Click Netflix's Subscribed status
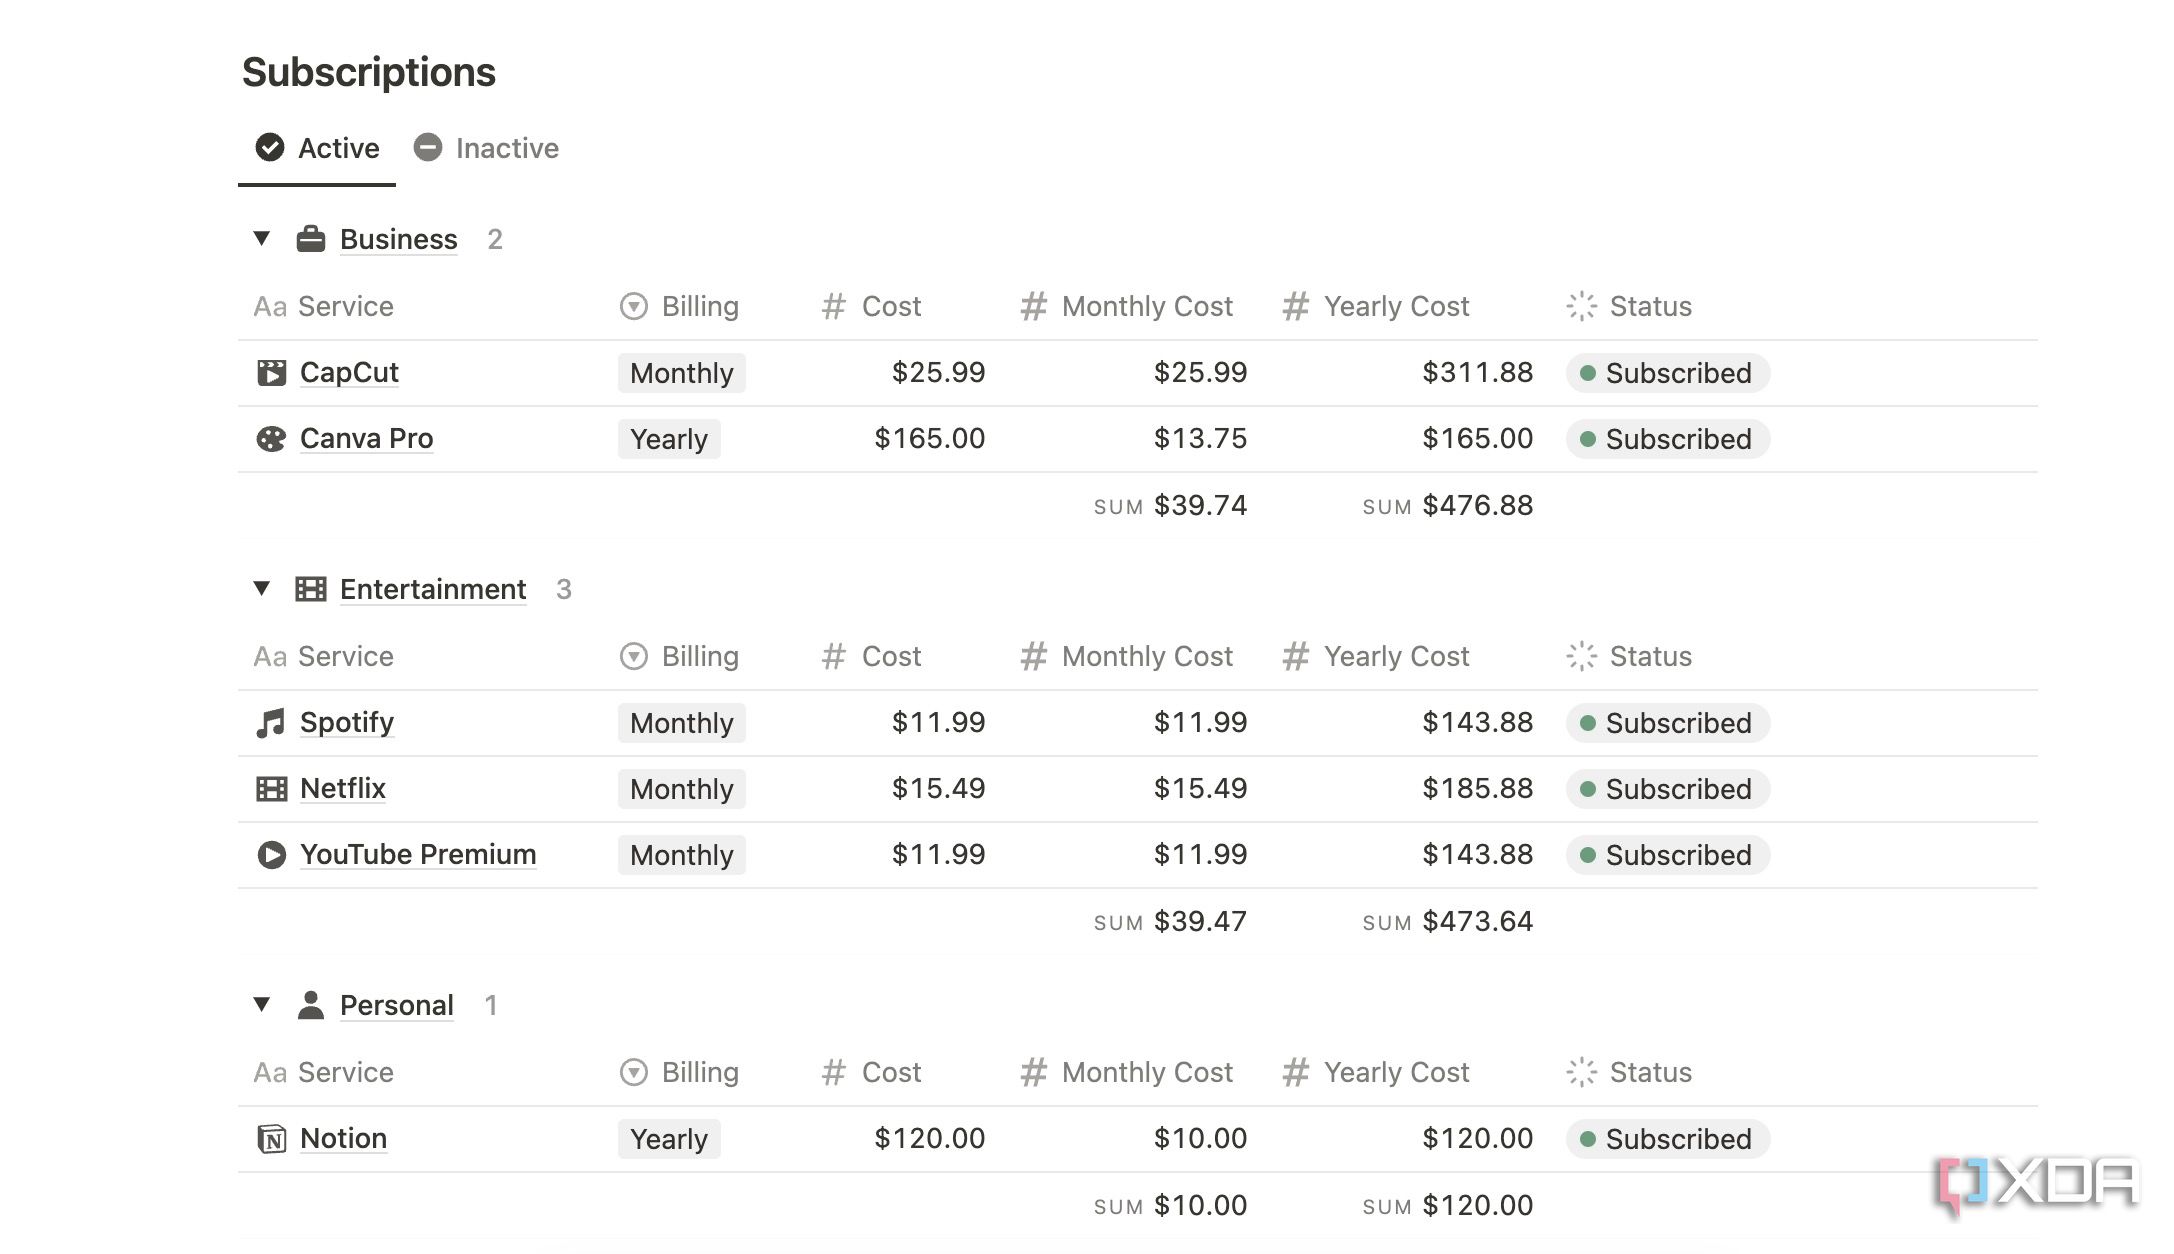This screenshot has height=1254, width=2174. 1668,789
